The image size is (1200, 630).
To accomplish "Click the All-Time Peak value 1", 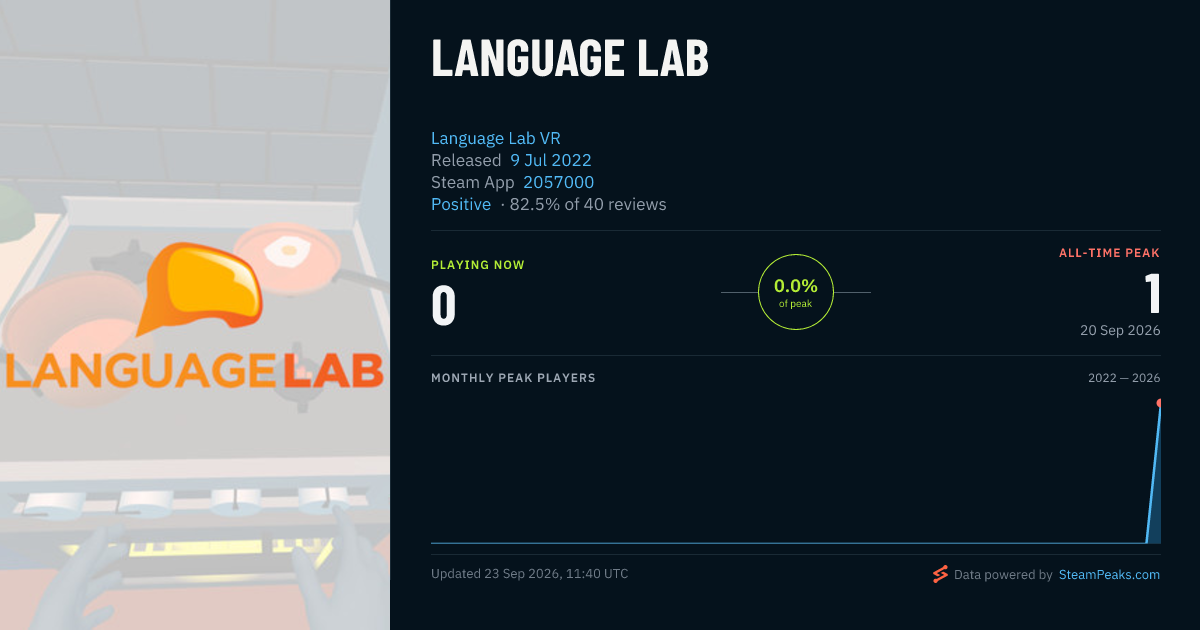I will pos(1152,295).
